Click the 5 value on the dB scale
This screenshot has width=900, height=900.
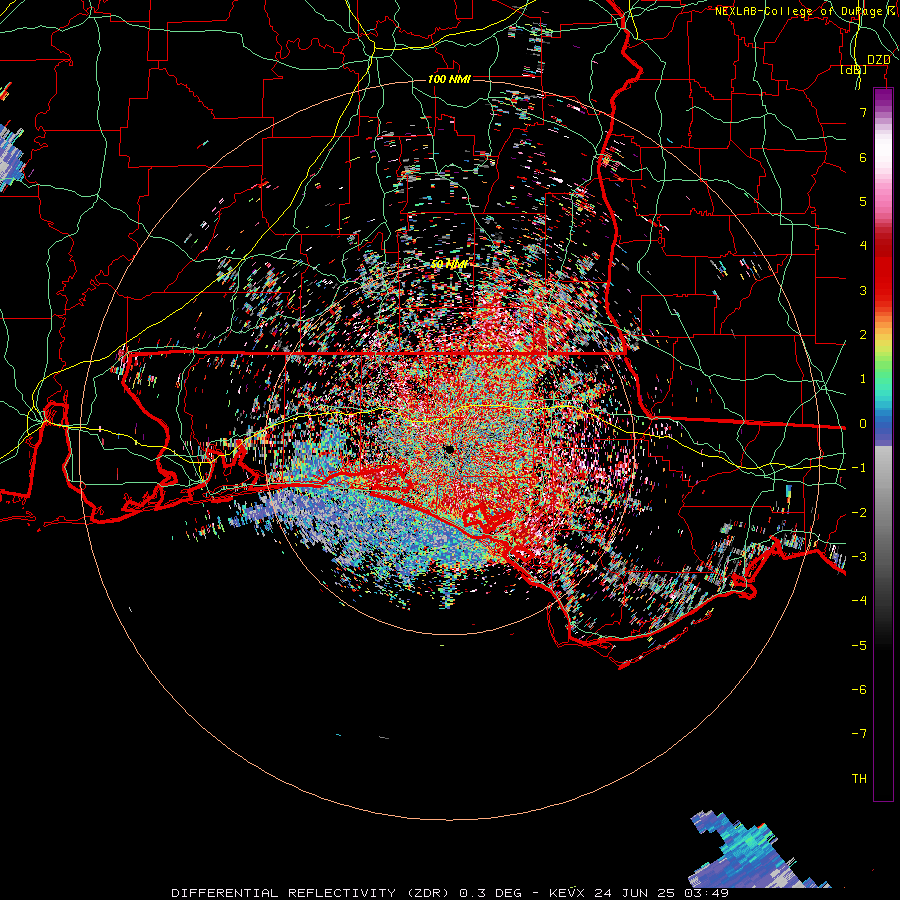[x=863, y=201]
